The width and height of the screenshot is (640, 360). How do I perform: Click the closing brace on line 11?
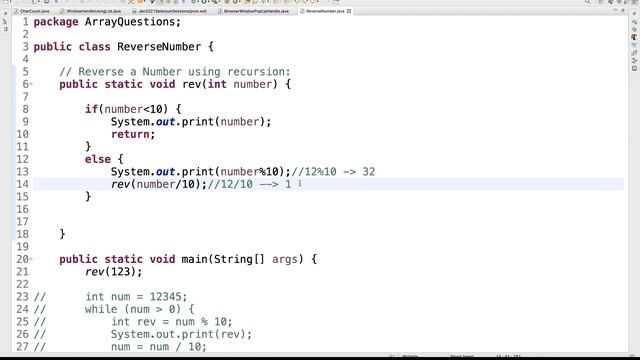pos(88,147)
